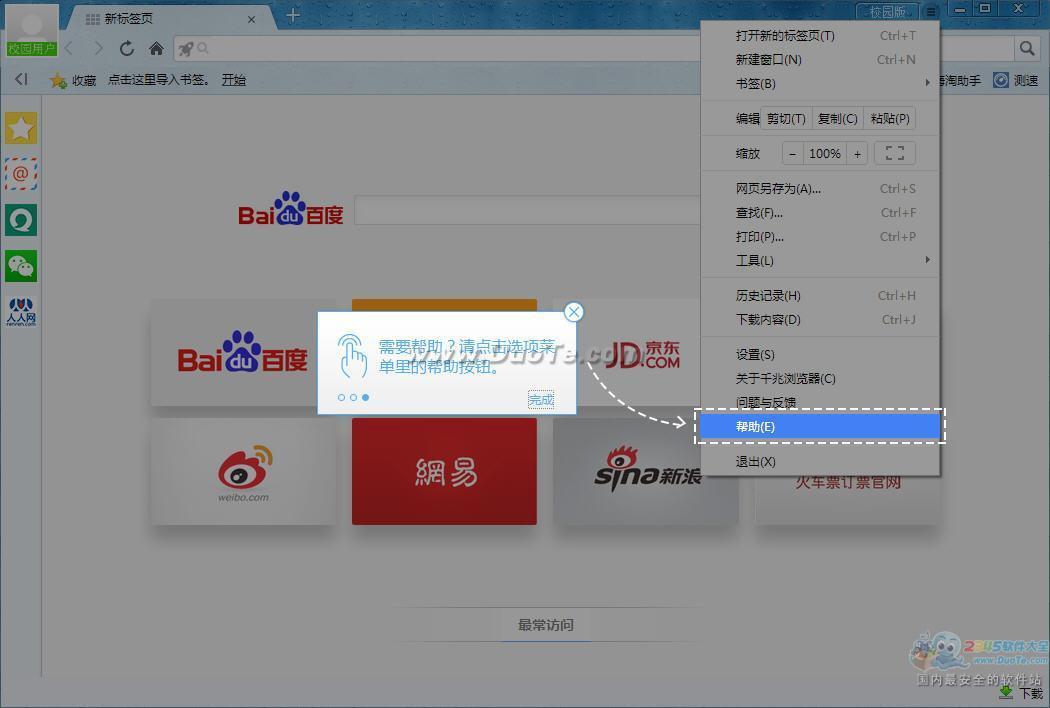Open 下载内容 from the menu
Image resolution: width=1050 pixels, height=708 pixels.
(820, 320)
